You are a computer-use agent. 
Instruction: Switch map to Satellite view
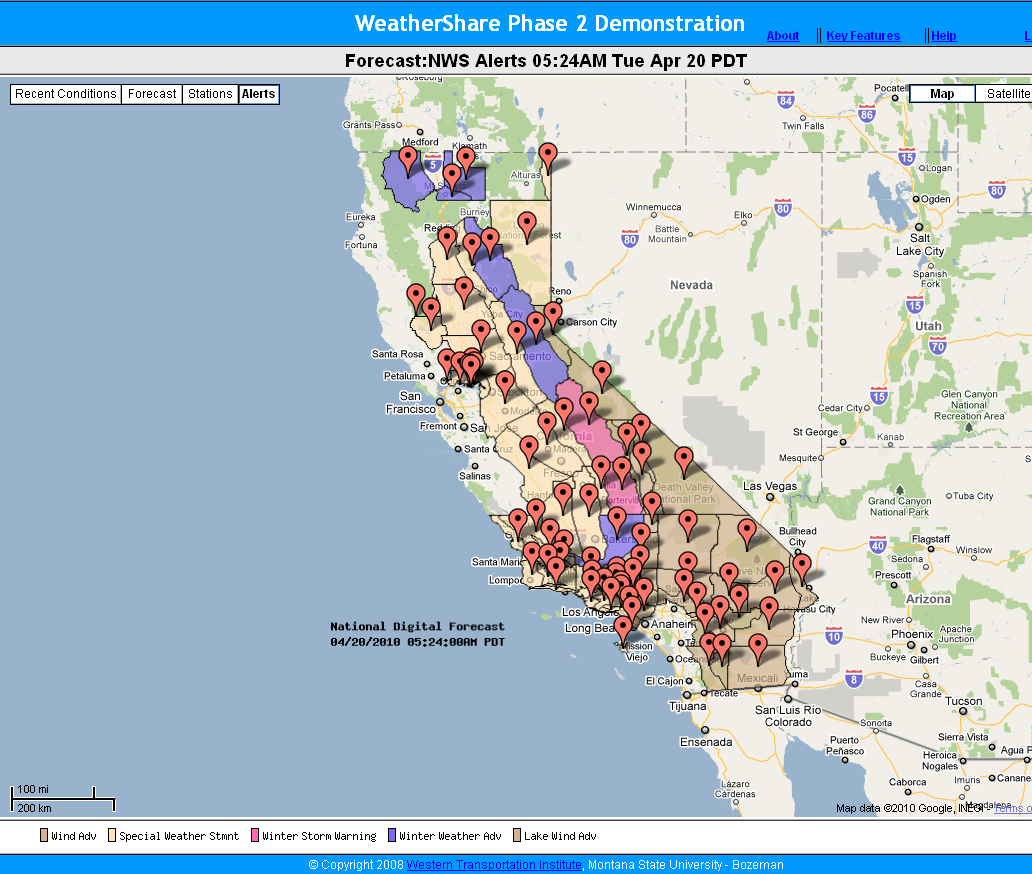(1005, 94)
